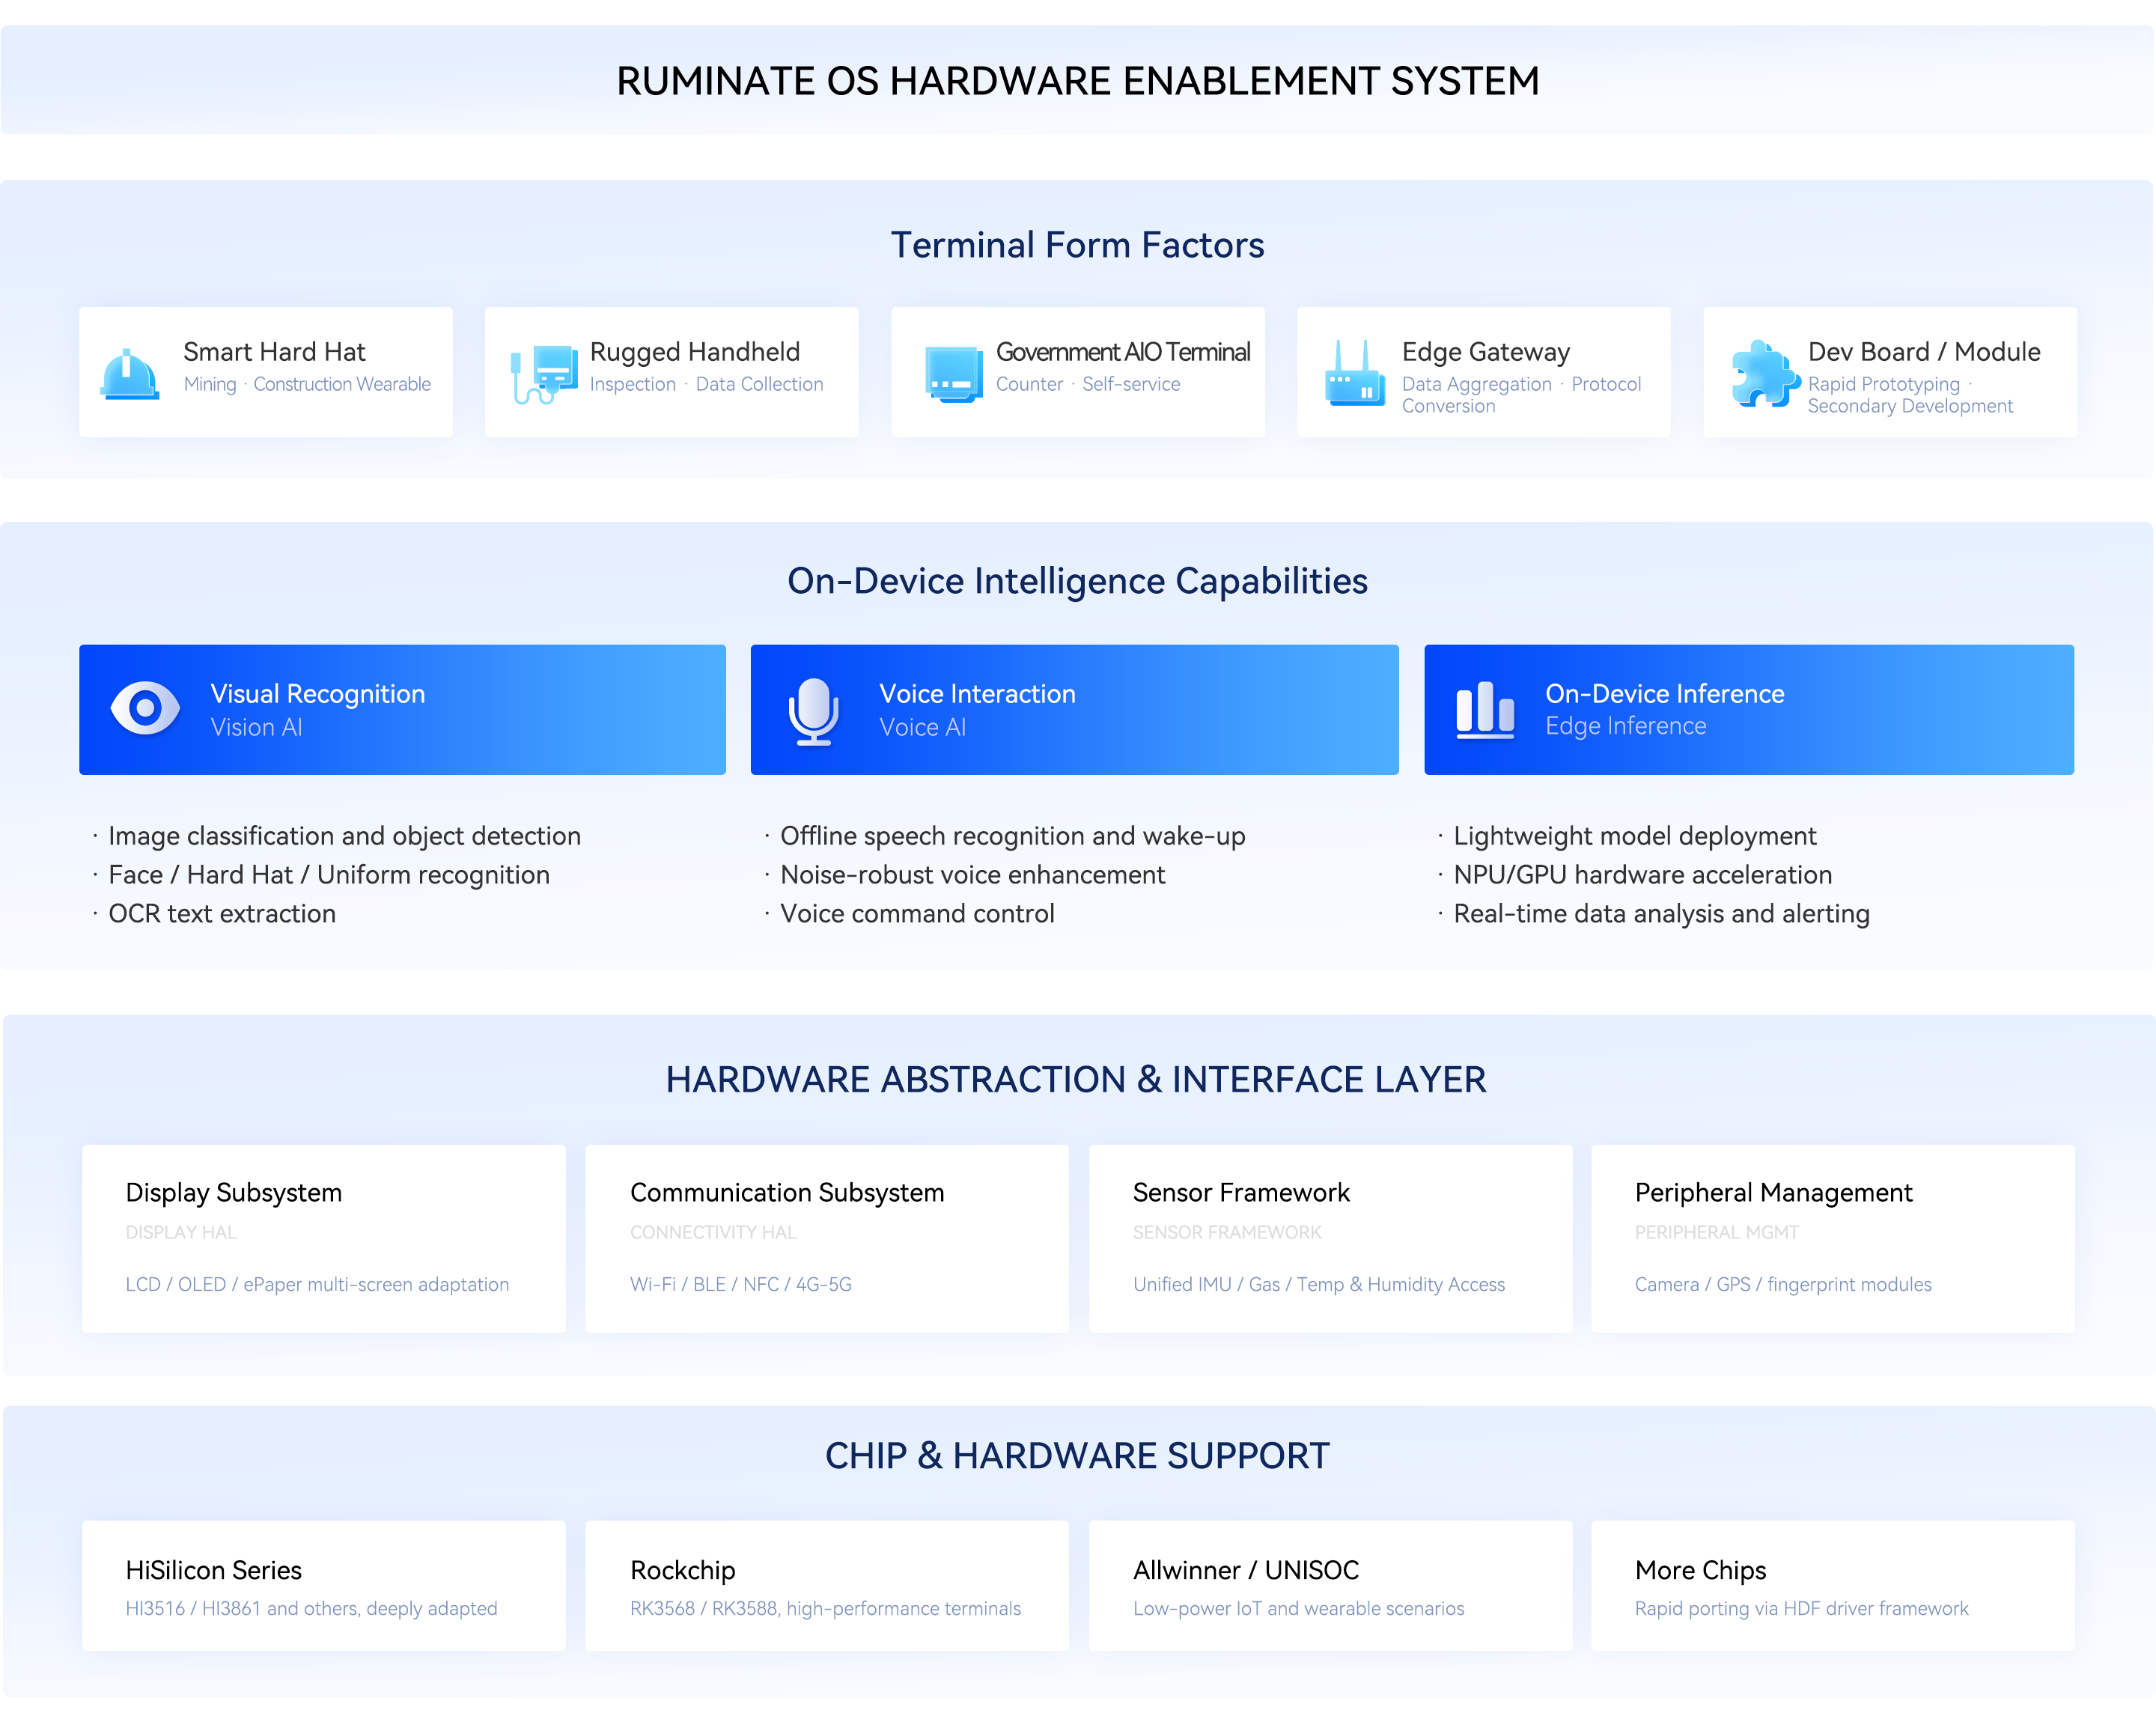Click the 'PERIPHERAL MGMT' label
Viewport: 2156px width, 1722px height.
pos(1717,1232)
